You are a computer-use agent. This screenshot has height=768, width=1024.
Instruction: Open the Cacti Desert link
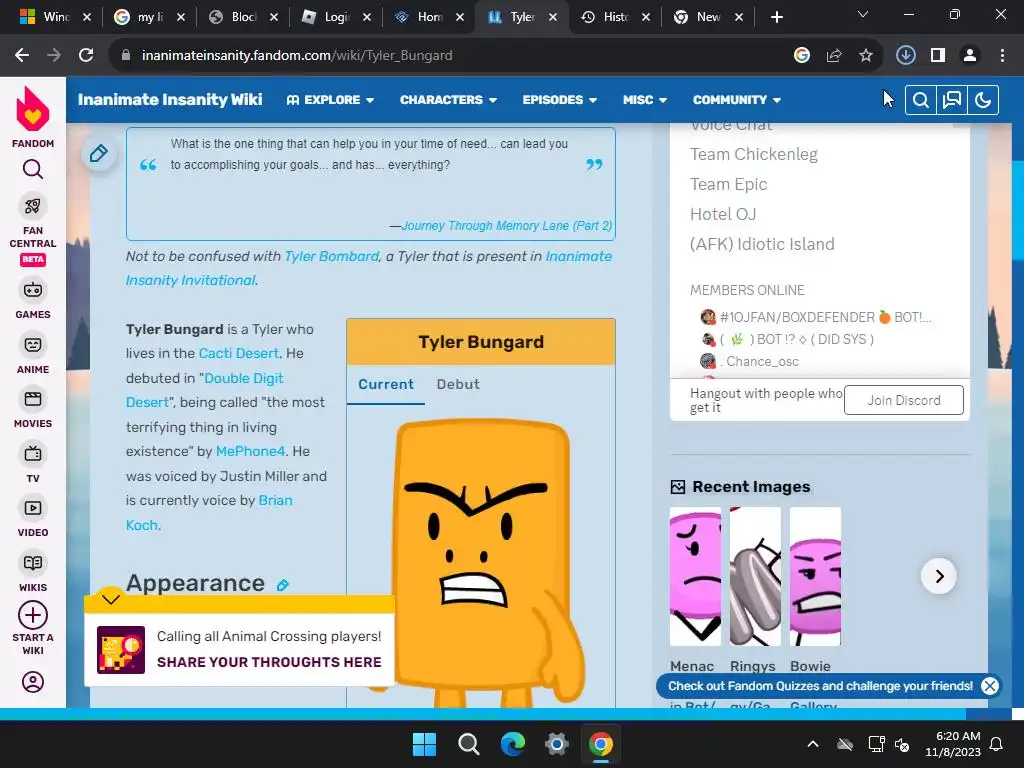coord(238,353)
